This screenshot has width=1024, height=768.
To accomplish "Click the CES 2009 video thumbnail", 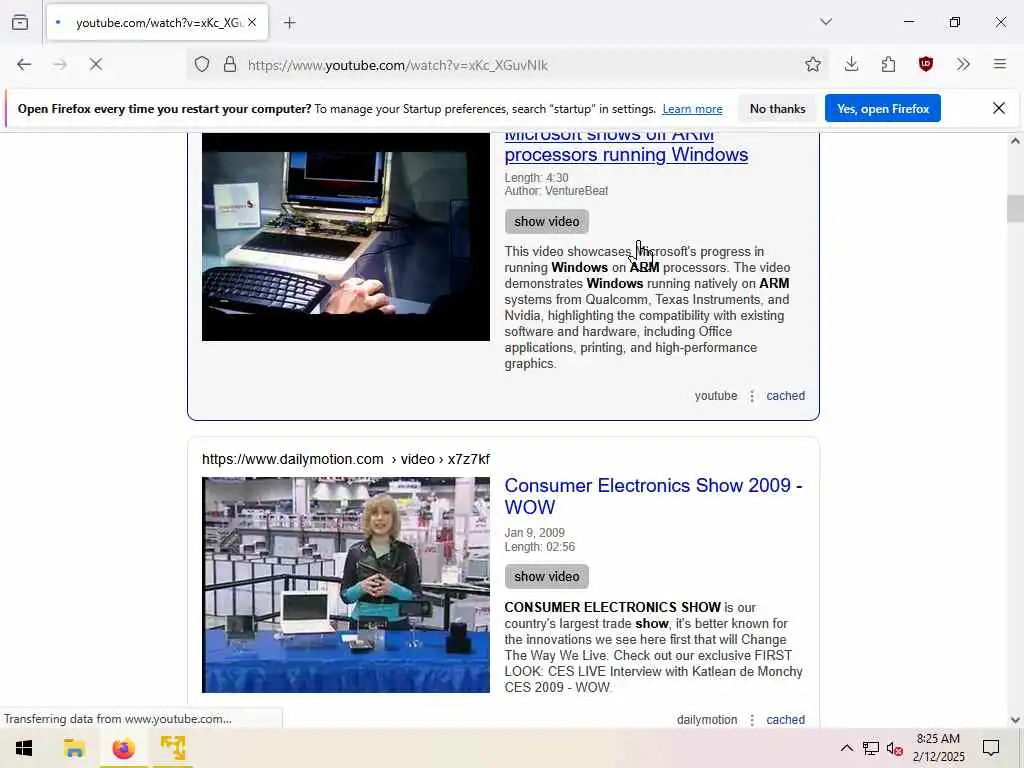I will (x=345, y=584).
